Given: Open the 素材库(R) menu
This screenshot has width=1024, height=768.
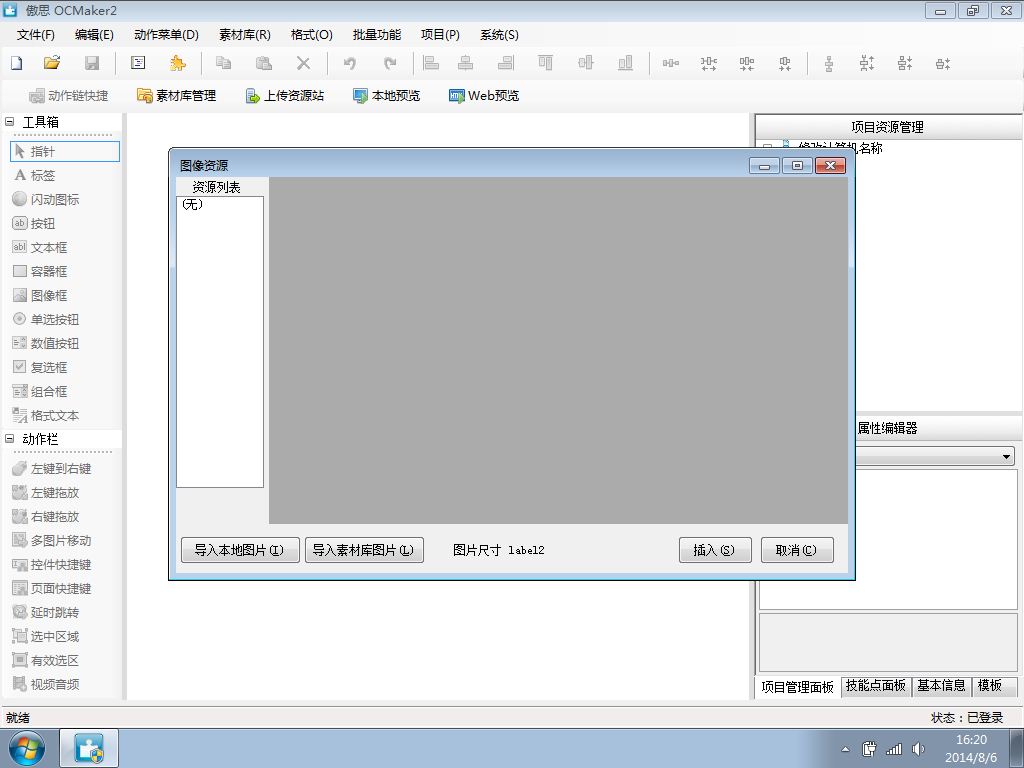Looking at the screenshot, I should point(245,35).
